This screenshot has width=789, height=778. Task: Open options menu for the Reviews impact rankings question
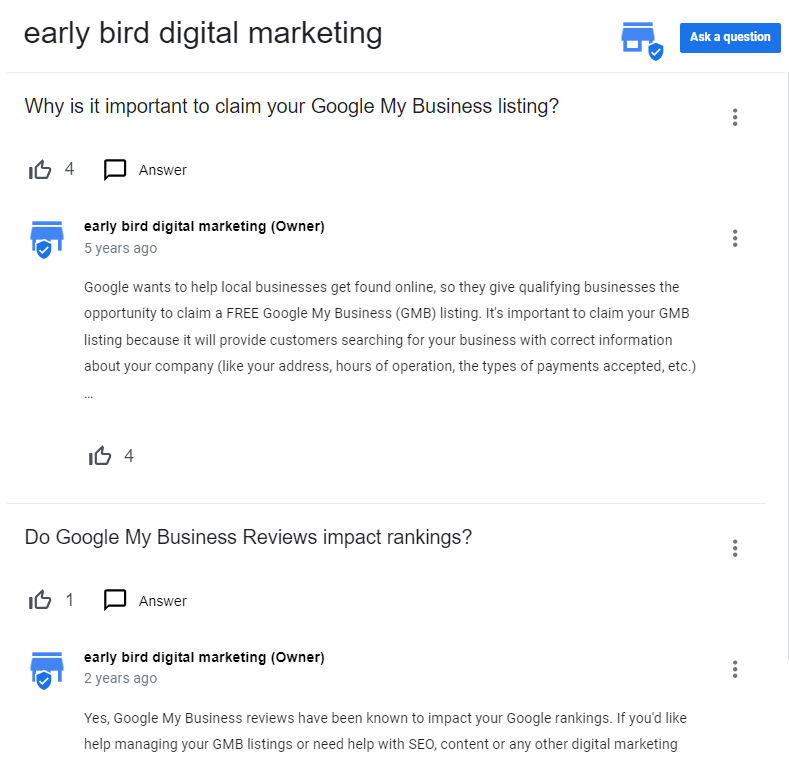coord(735,548)
